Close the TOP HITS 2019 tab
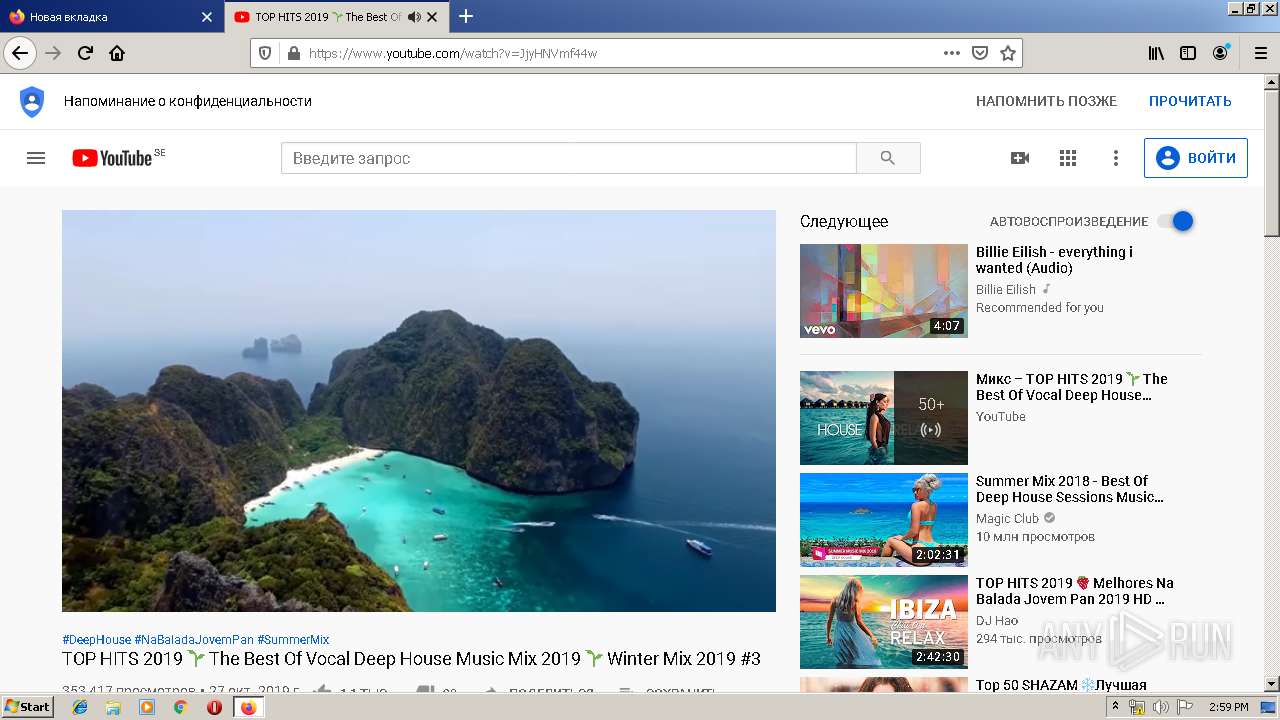Viewport: 1280px width, 720px height. pyautogui.click(x=432, y=17)
